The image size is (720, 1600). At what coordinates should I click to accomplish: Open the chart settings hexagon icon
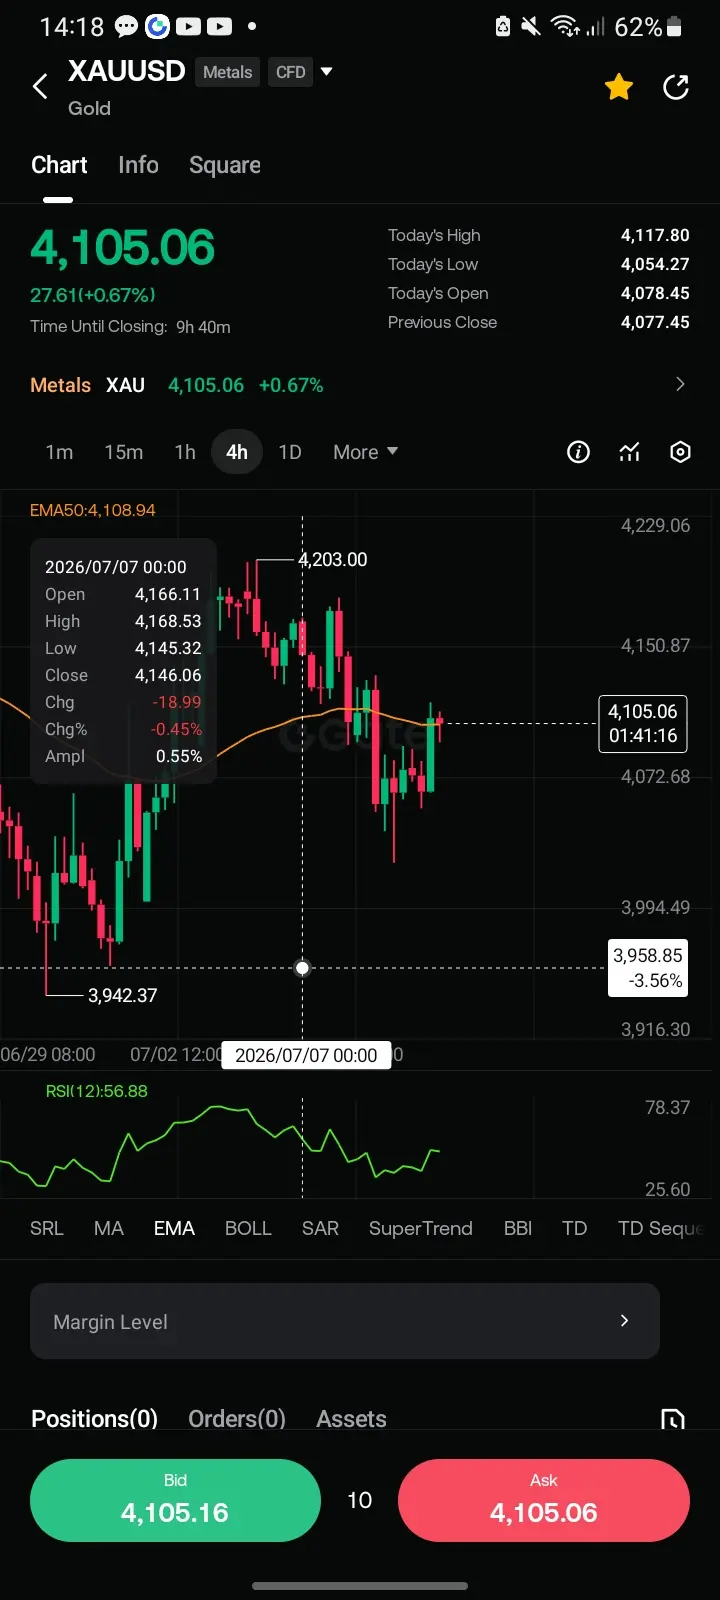(x=680, y=452)
